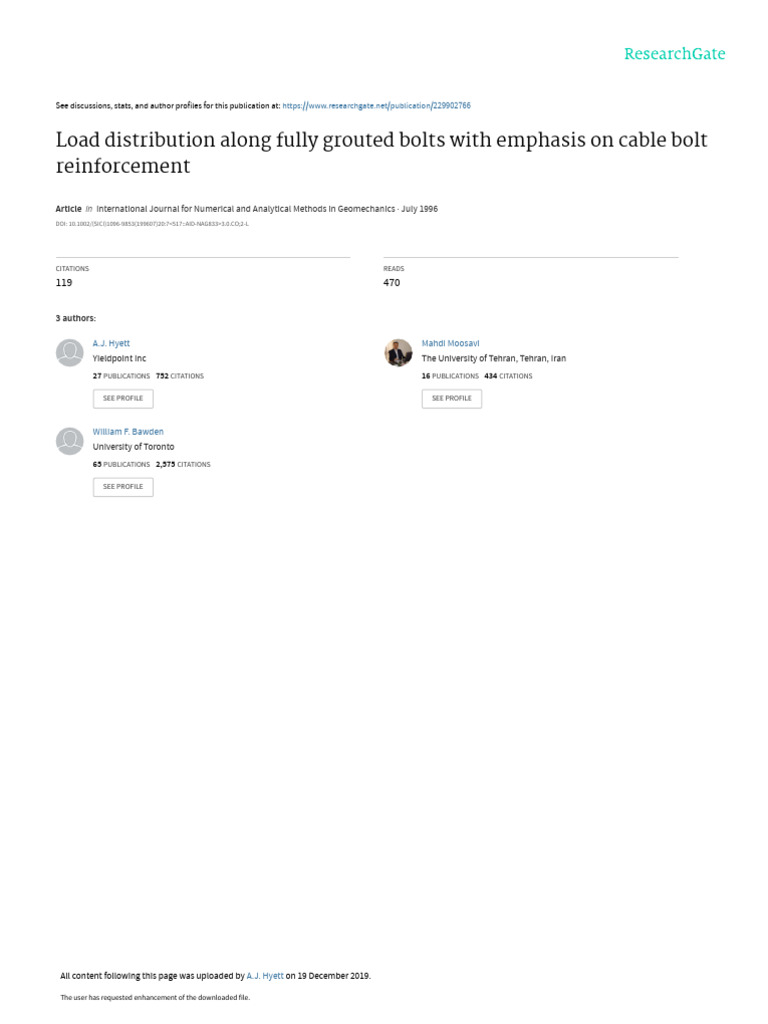768x1024 pixels.
Task: Click the reads count 470
Action: (x=392, y=283)
